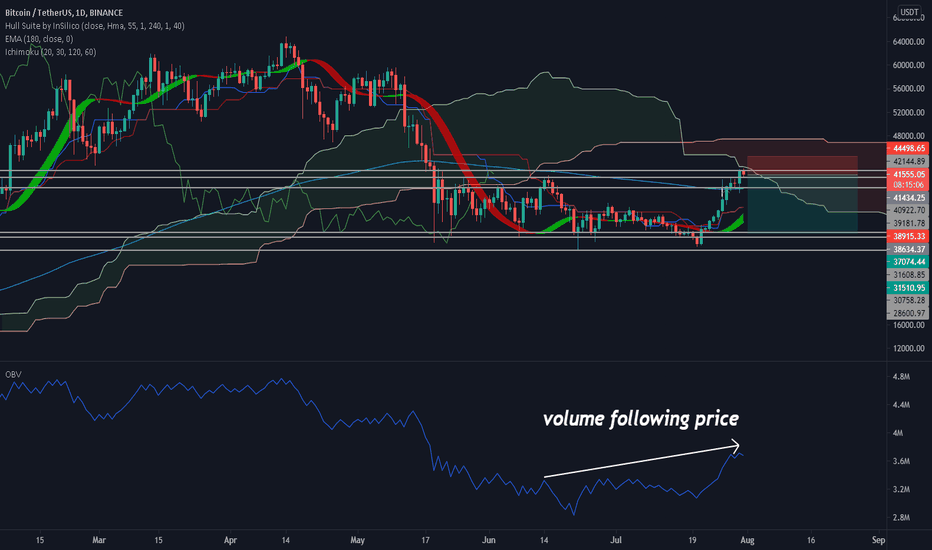Click date 16 on the time axis
The image size is (932, 550).
[811, 540]
